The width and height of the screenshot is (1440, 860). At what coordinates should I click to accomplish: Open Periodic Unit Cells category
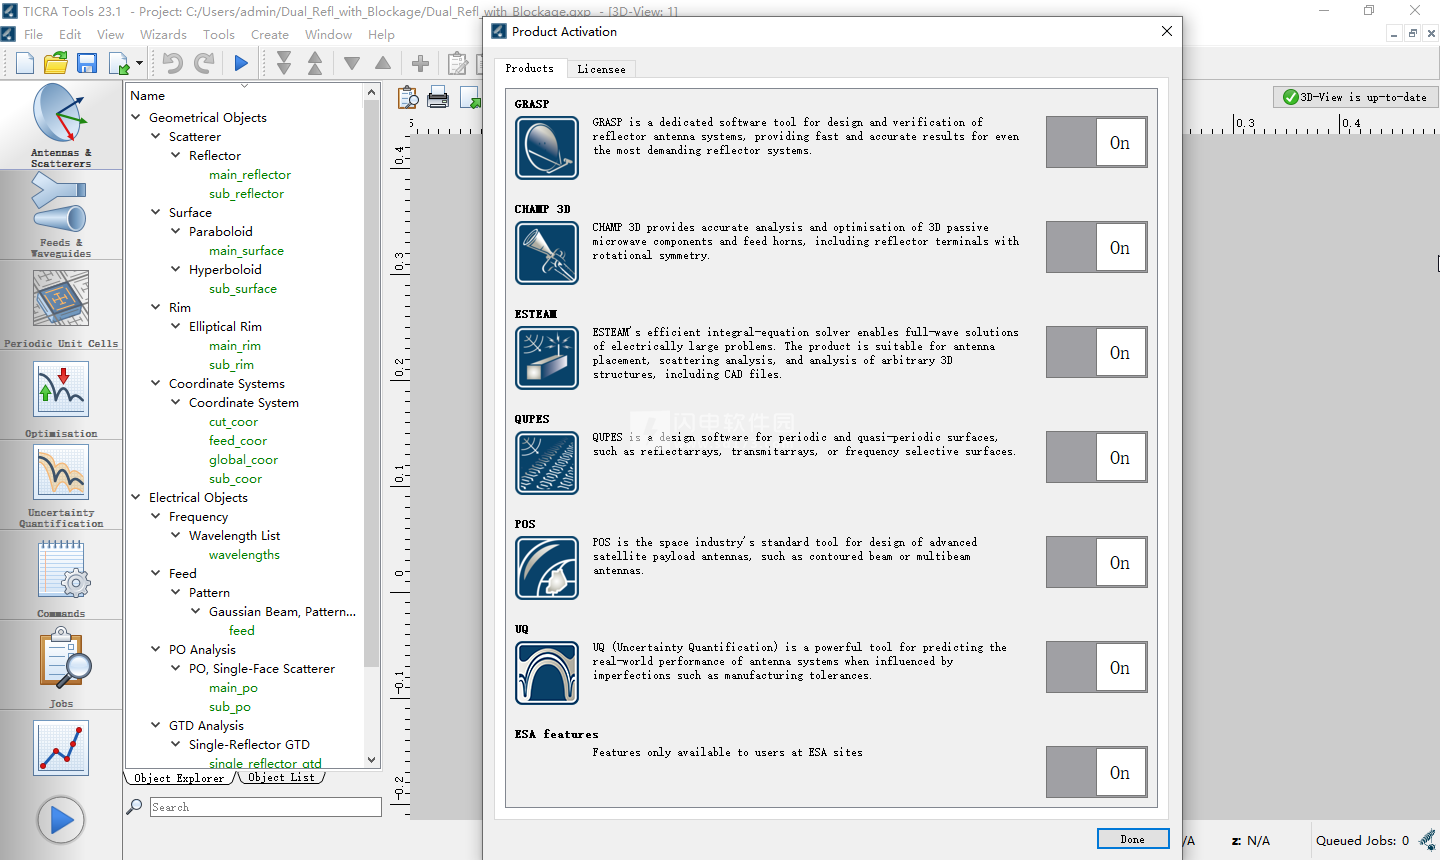click(61, 305)
